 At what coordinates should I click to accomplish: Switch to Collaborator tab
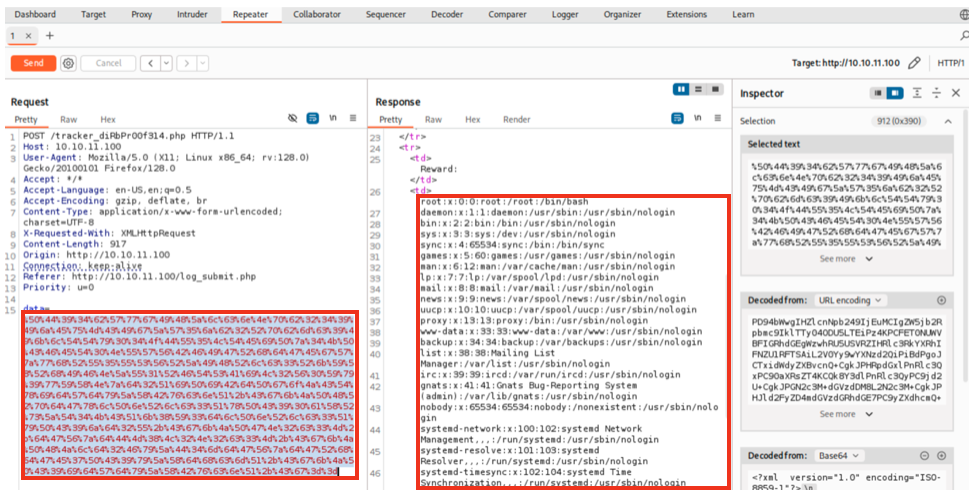tap(317, 14)
